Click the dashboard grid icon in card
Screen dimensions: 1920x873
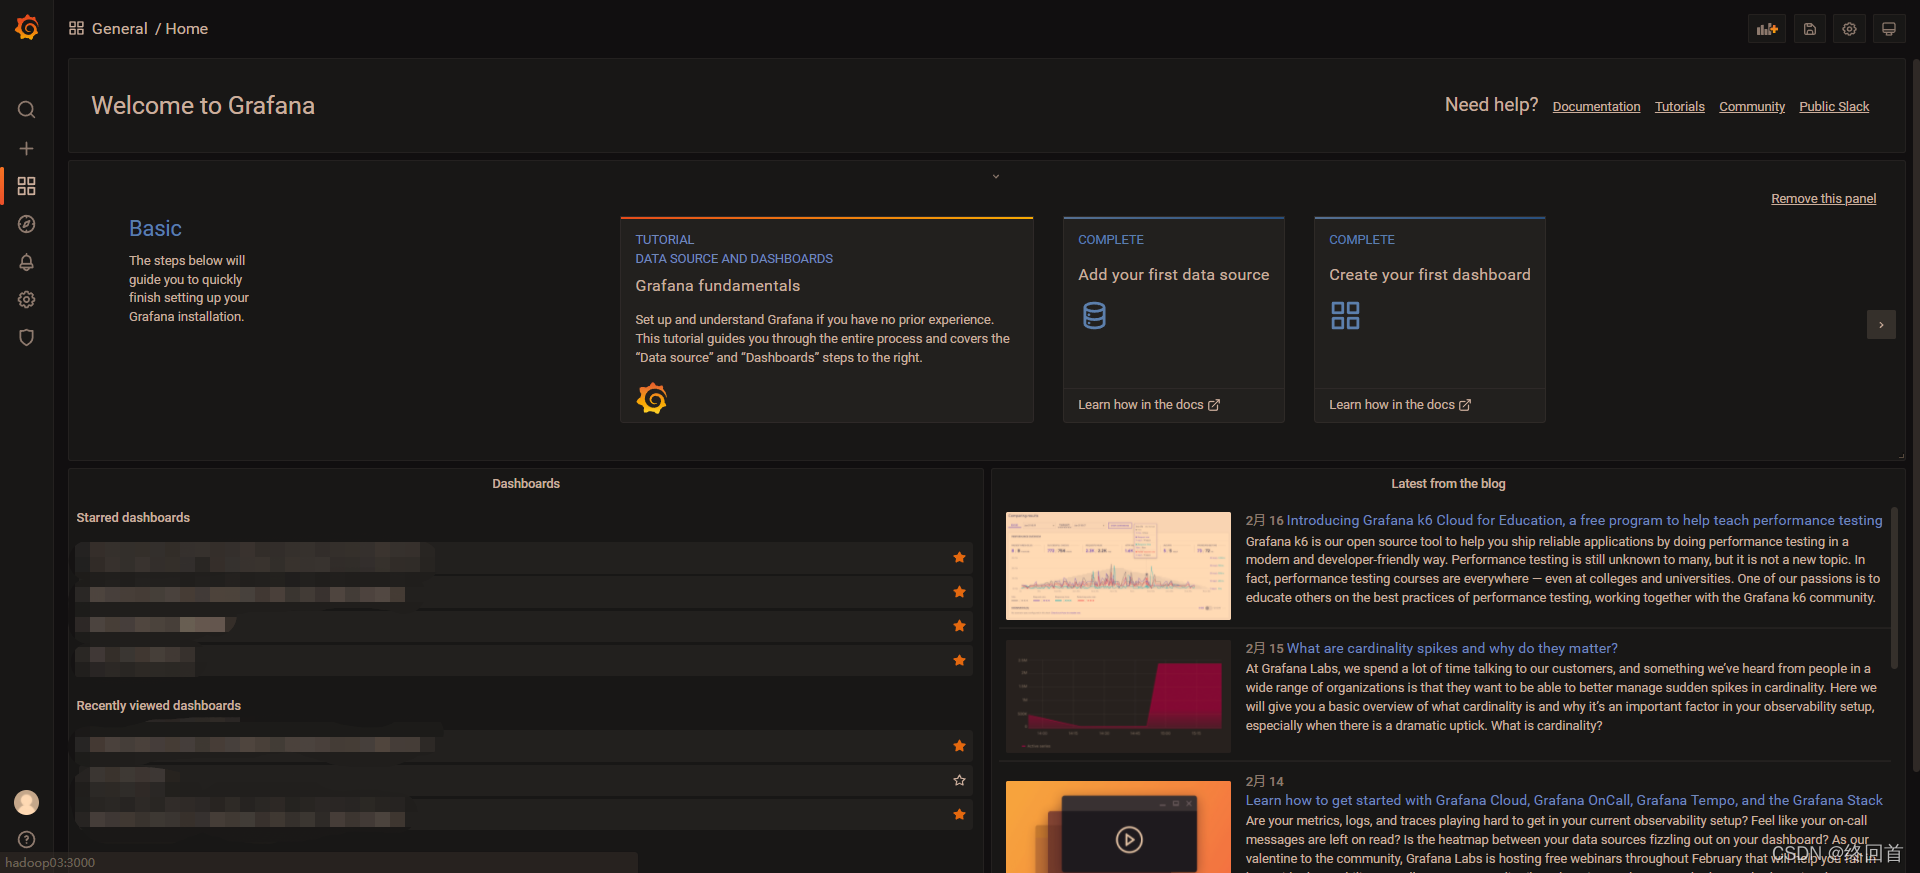pyautogui.click(x=1345, y=316)
